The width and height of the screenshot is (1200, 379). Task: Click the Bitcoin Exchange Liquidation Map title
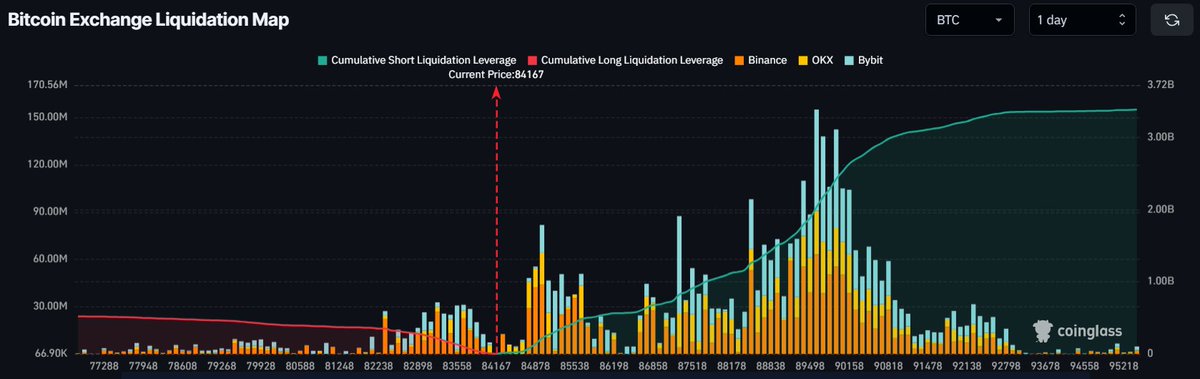point(148,19)
